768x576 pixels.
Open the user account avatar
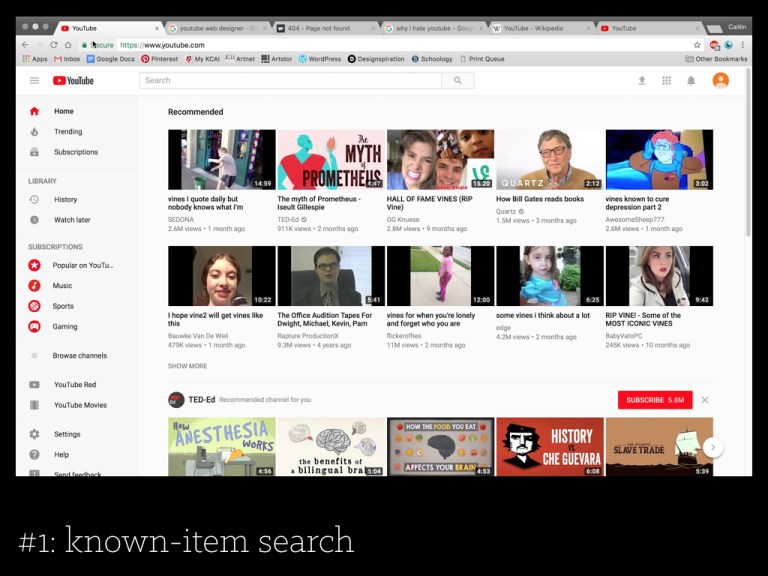tap(720, 80)
